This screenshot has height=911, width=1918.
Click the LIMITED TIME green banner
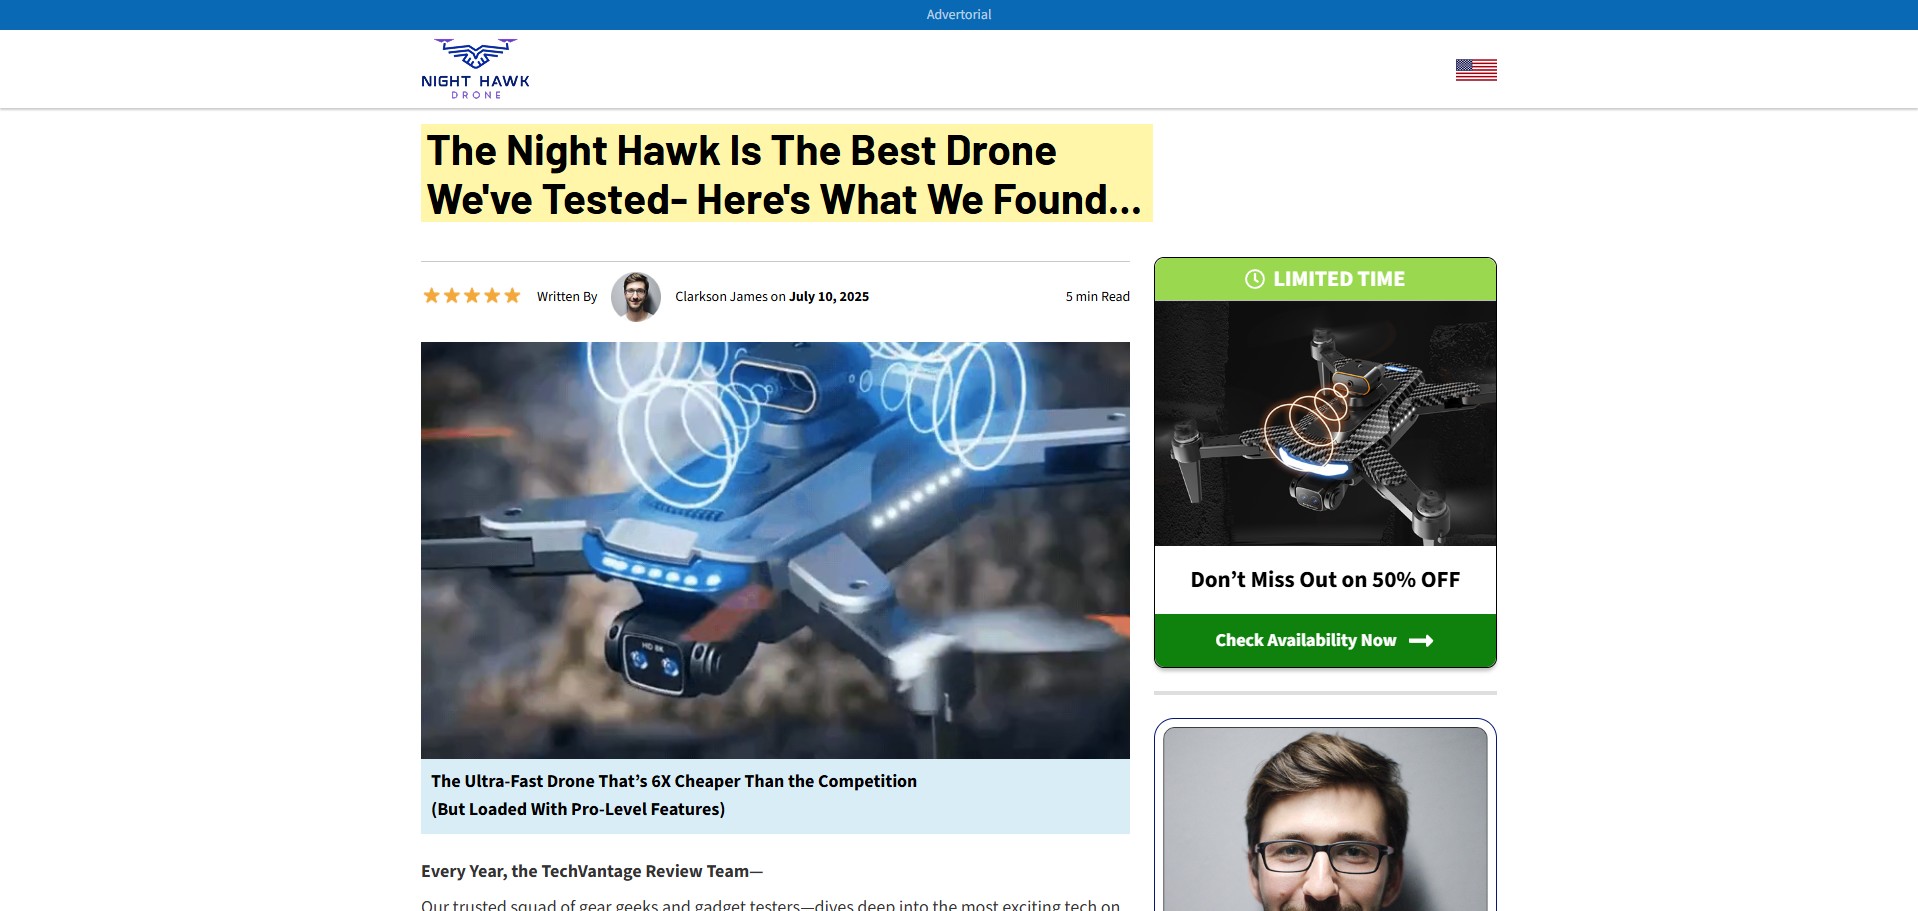click(x=1325, y=279)
